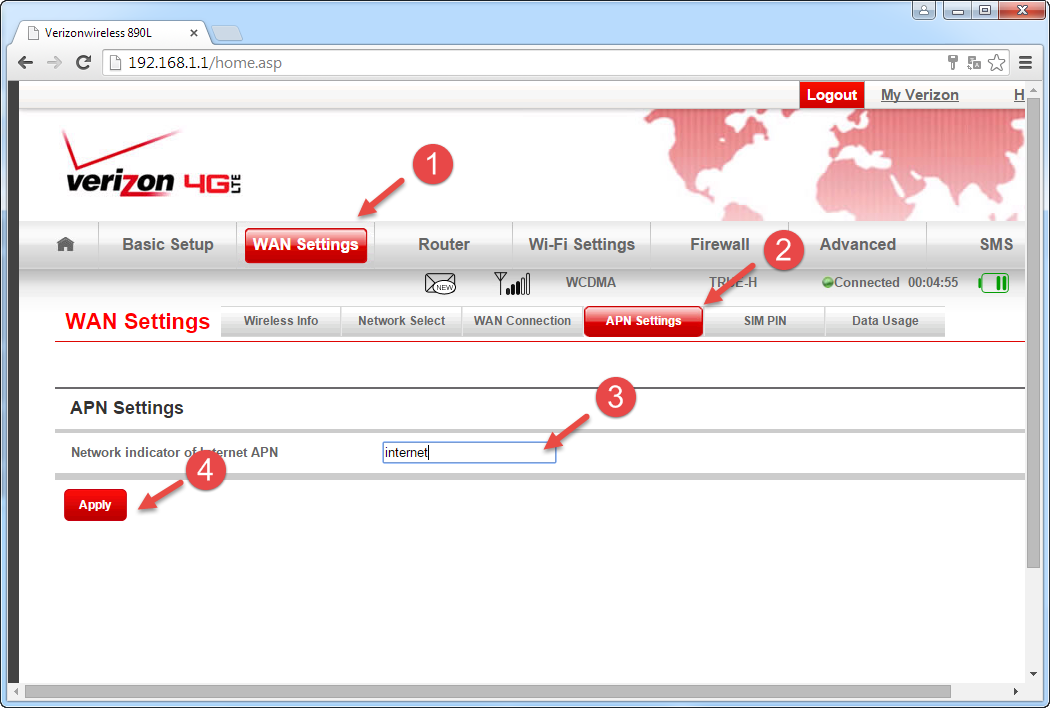Switch to Network Select tab
1050x708 pixels.
[x=401, y=321]
